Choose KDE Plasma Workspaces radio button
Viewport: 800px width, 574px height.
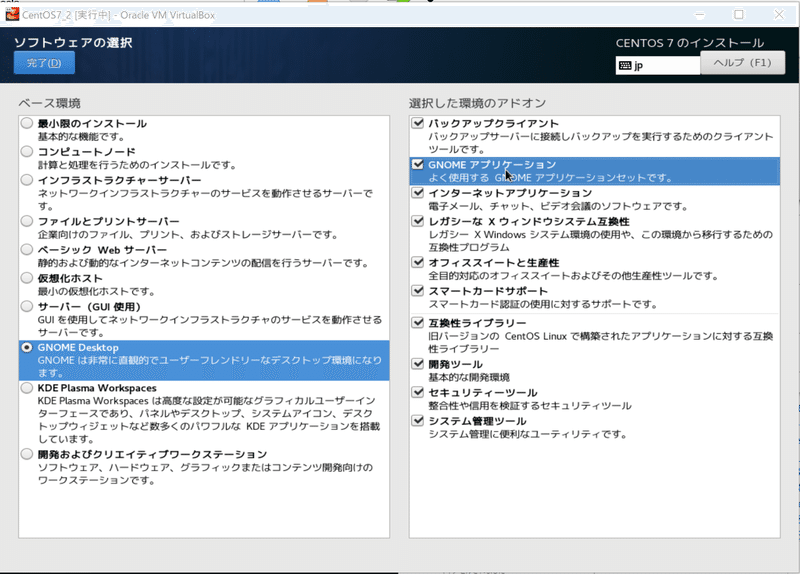tap(27, 388)
